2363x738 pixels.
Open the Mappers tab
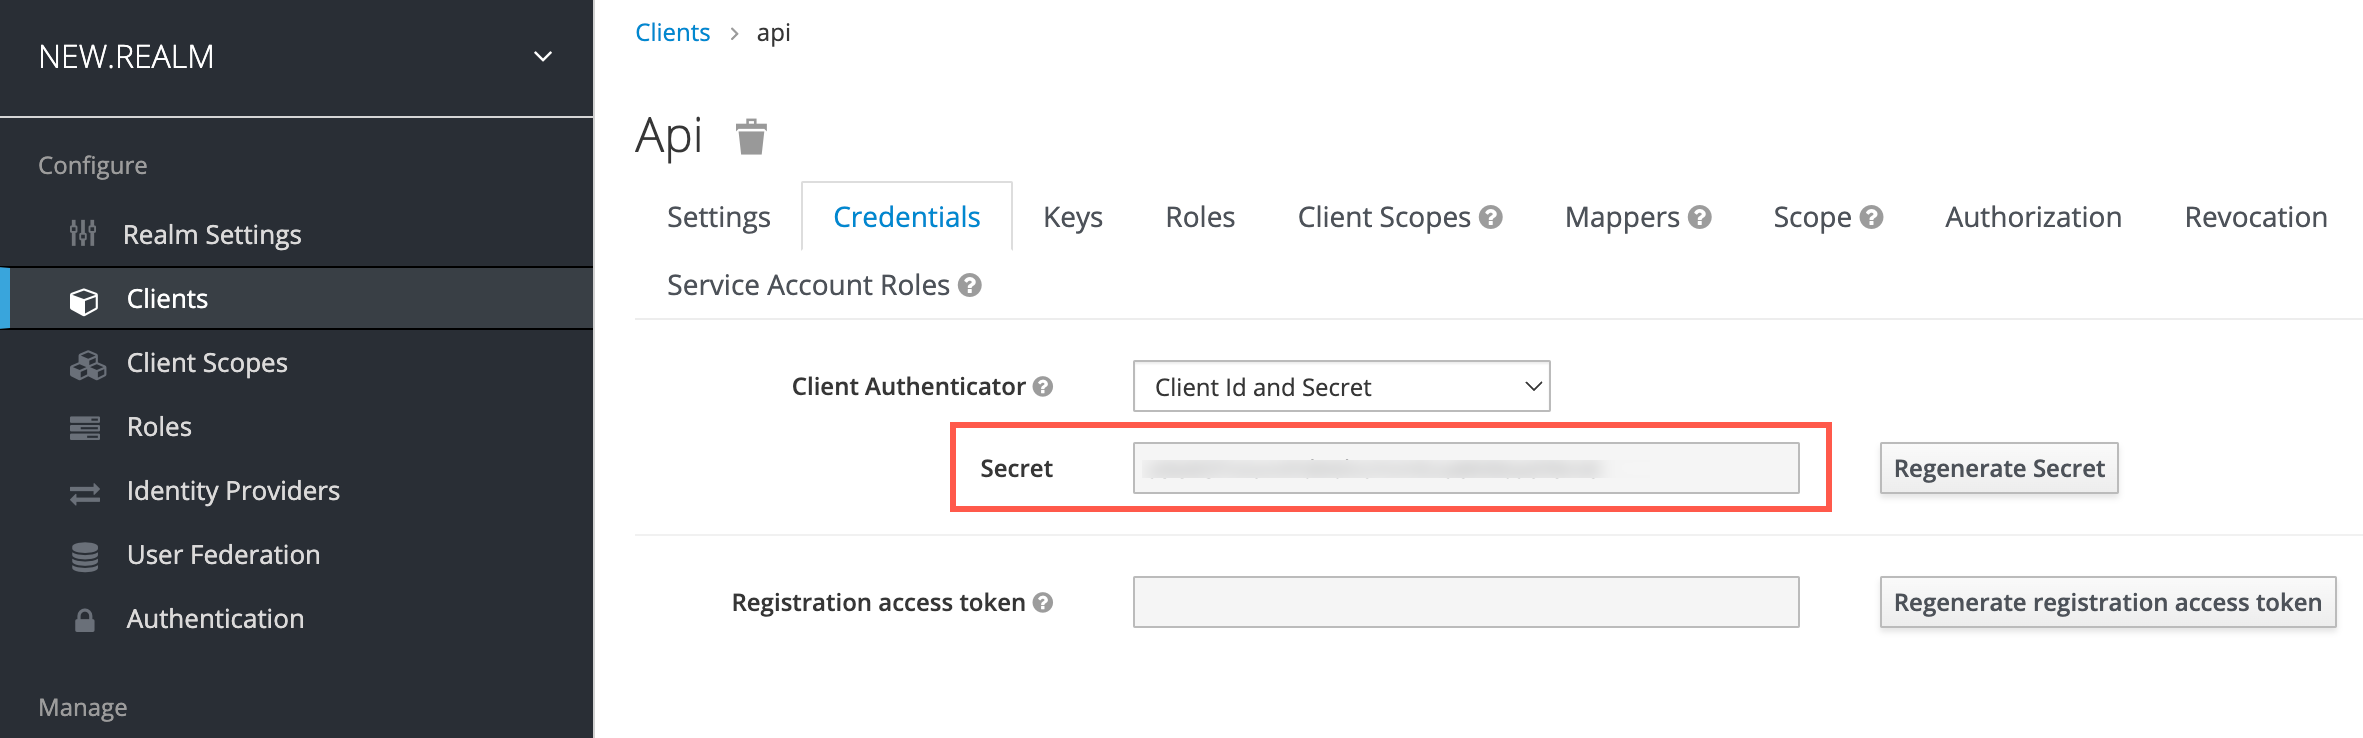pos(1621,217)
